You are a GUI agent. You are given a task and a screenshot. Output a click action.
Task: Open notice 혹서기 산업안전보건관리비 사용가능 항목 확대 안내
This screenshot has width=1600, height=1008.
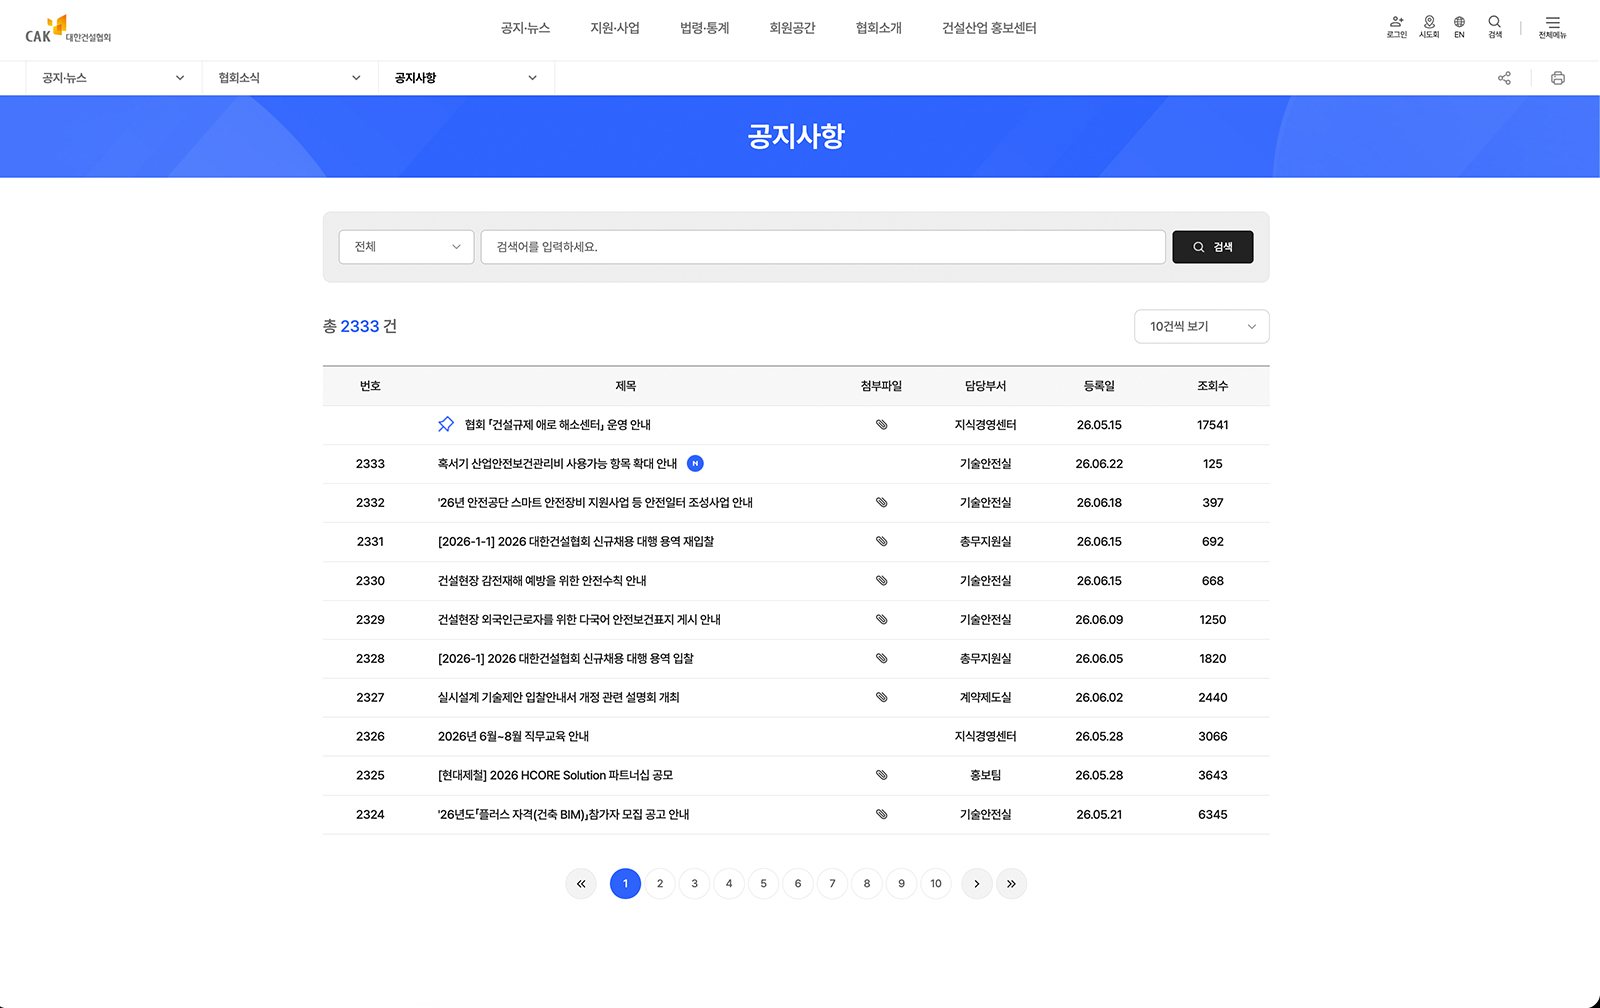point(557,464)
